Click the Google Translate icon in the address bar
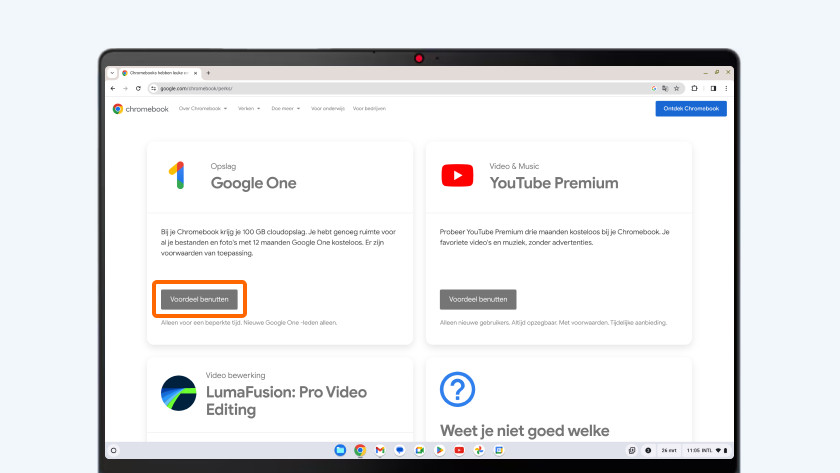This screenshot has height=473, width=840. click(x=666, y=88)
